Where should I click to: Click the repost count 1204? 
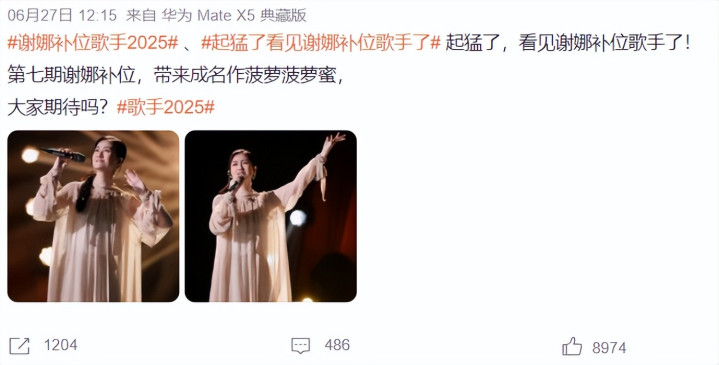pyautogui.click(x=61, y=345)
